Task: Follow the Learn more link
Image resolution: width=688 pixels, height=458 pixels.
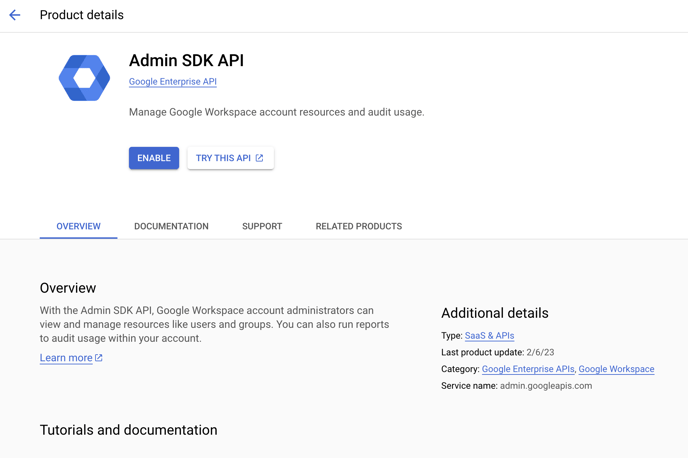Action: pos(66,358)
